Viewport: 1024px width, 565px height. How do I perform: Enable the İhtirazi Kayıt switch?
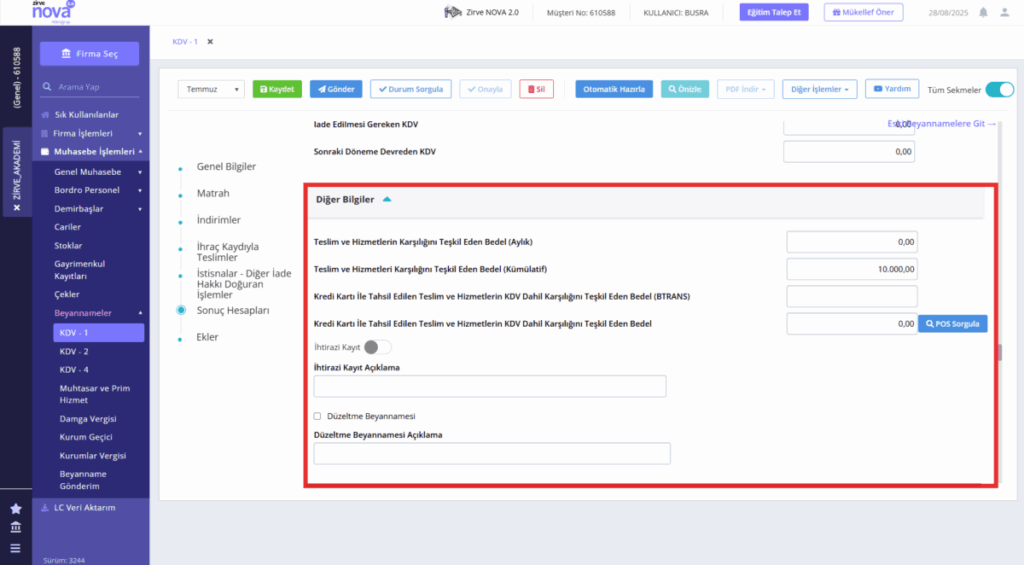(x=377, y=347)
